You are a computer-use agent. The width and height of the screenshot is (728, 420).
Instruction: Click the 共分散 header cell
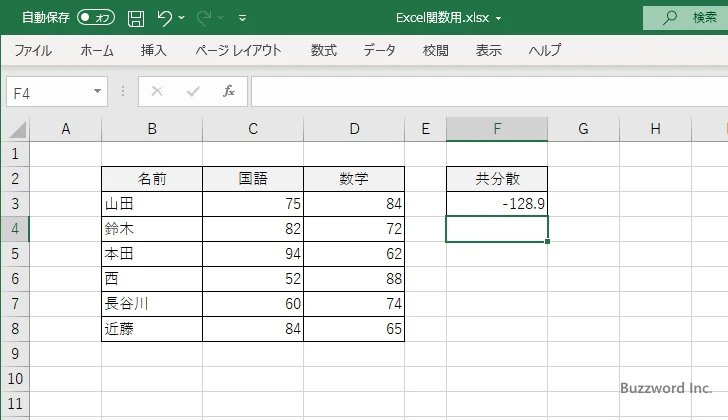tap(497, 179)
